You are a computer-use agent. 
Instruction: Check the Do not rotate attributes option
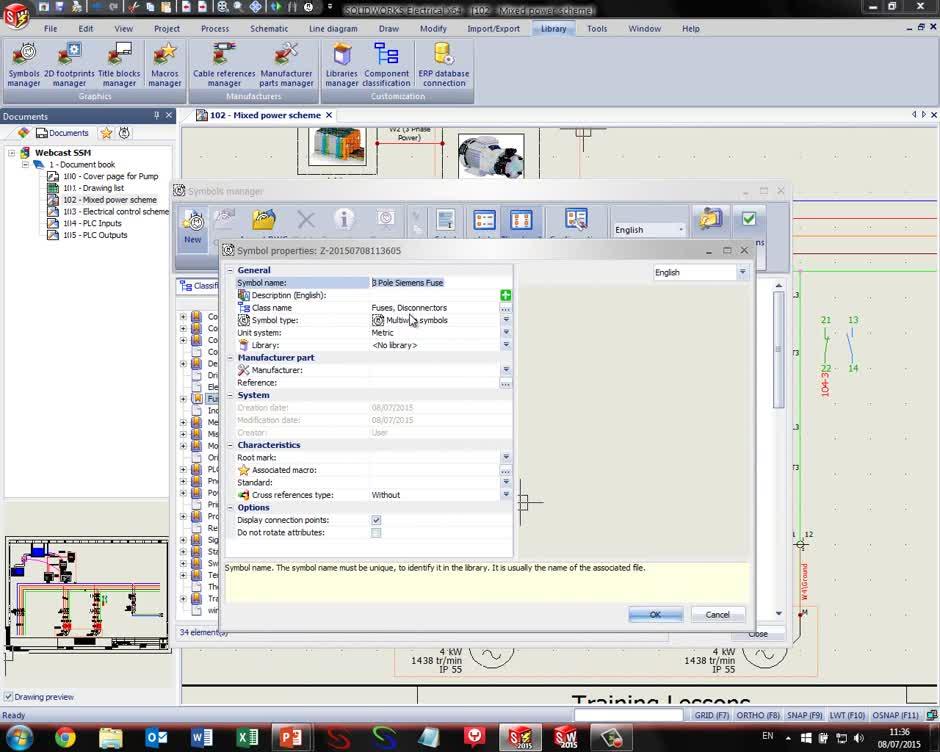(376, 532)
